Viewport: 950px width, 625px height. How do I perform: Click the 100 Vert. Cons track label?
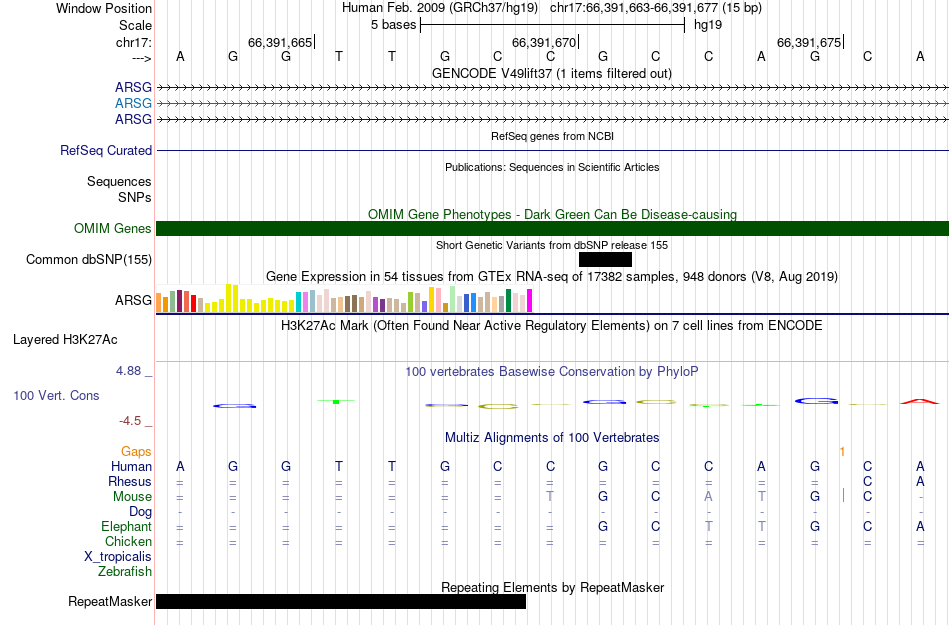(x=56, y=395)
